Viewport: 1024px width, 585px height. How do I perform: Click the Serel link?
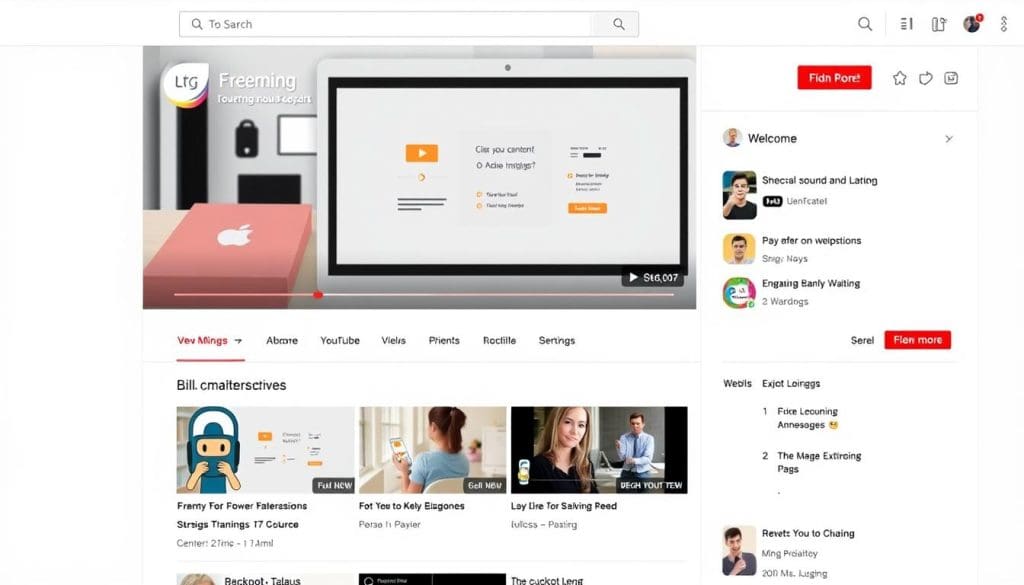(862, 340)
